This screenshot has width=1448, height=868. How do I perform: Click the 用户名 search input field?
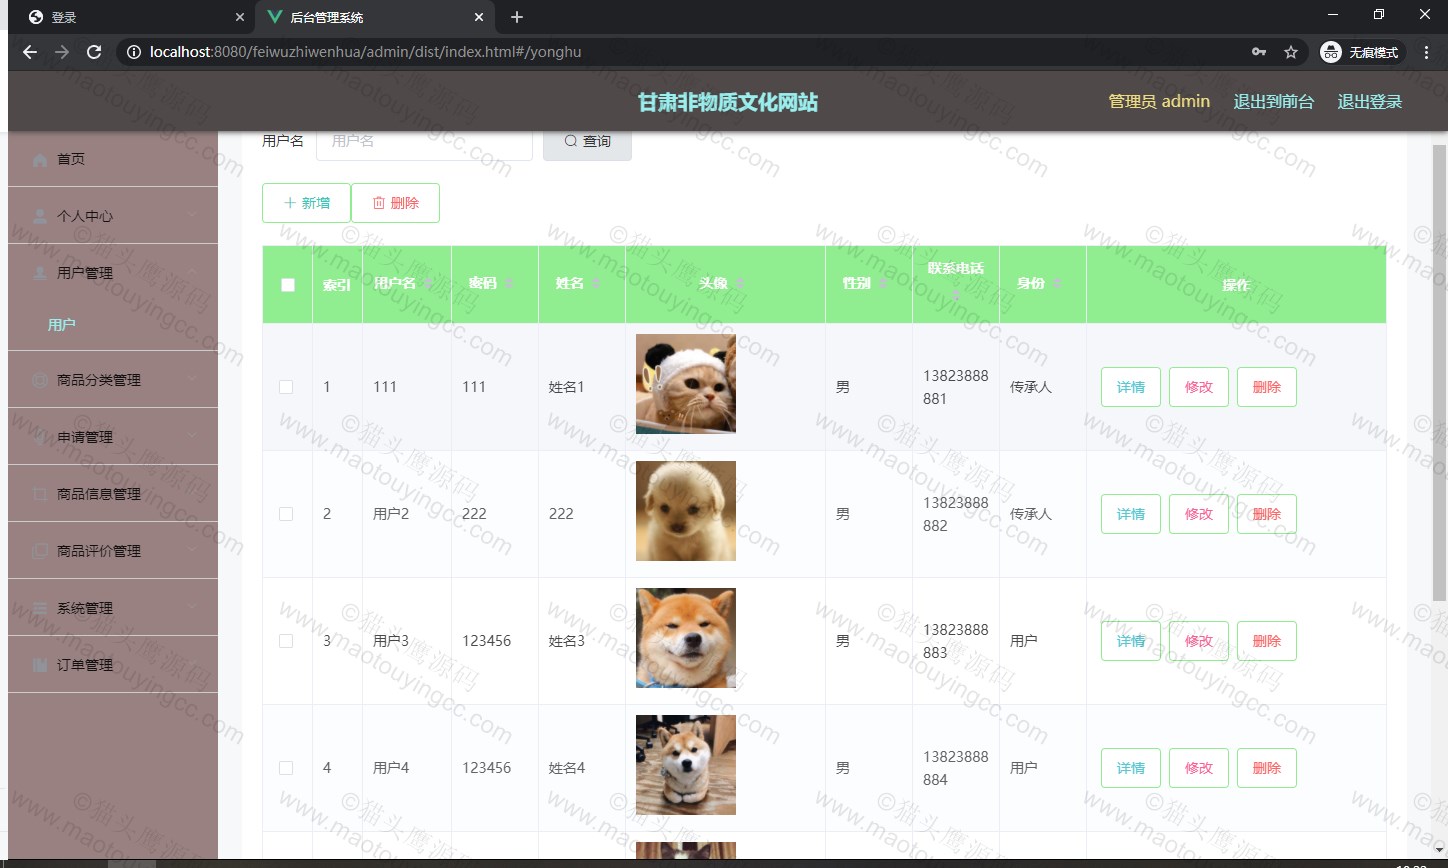coord(424,142)
